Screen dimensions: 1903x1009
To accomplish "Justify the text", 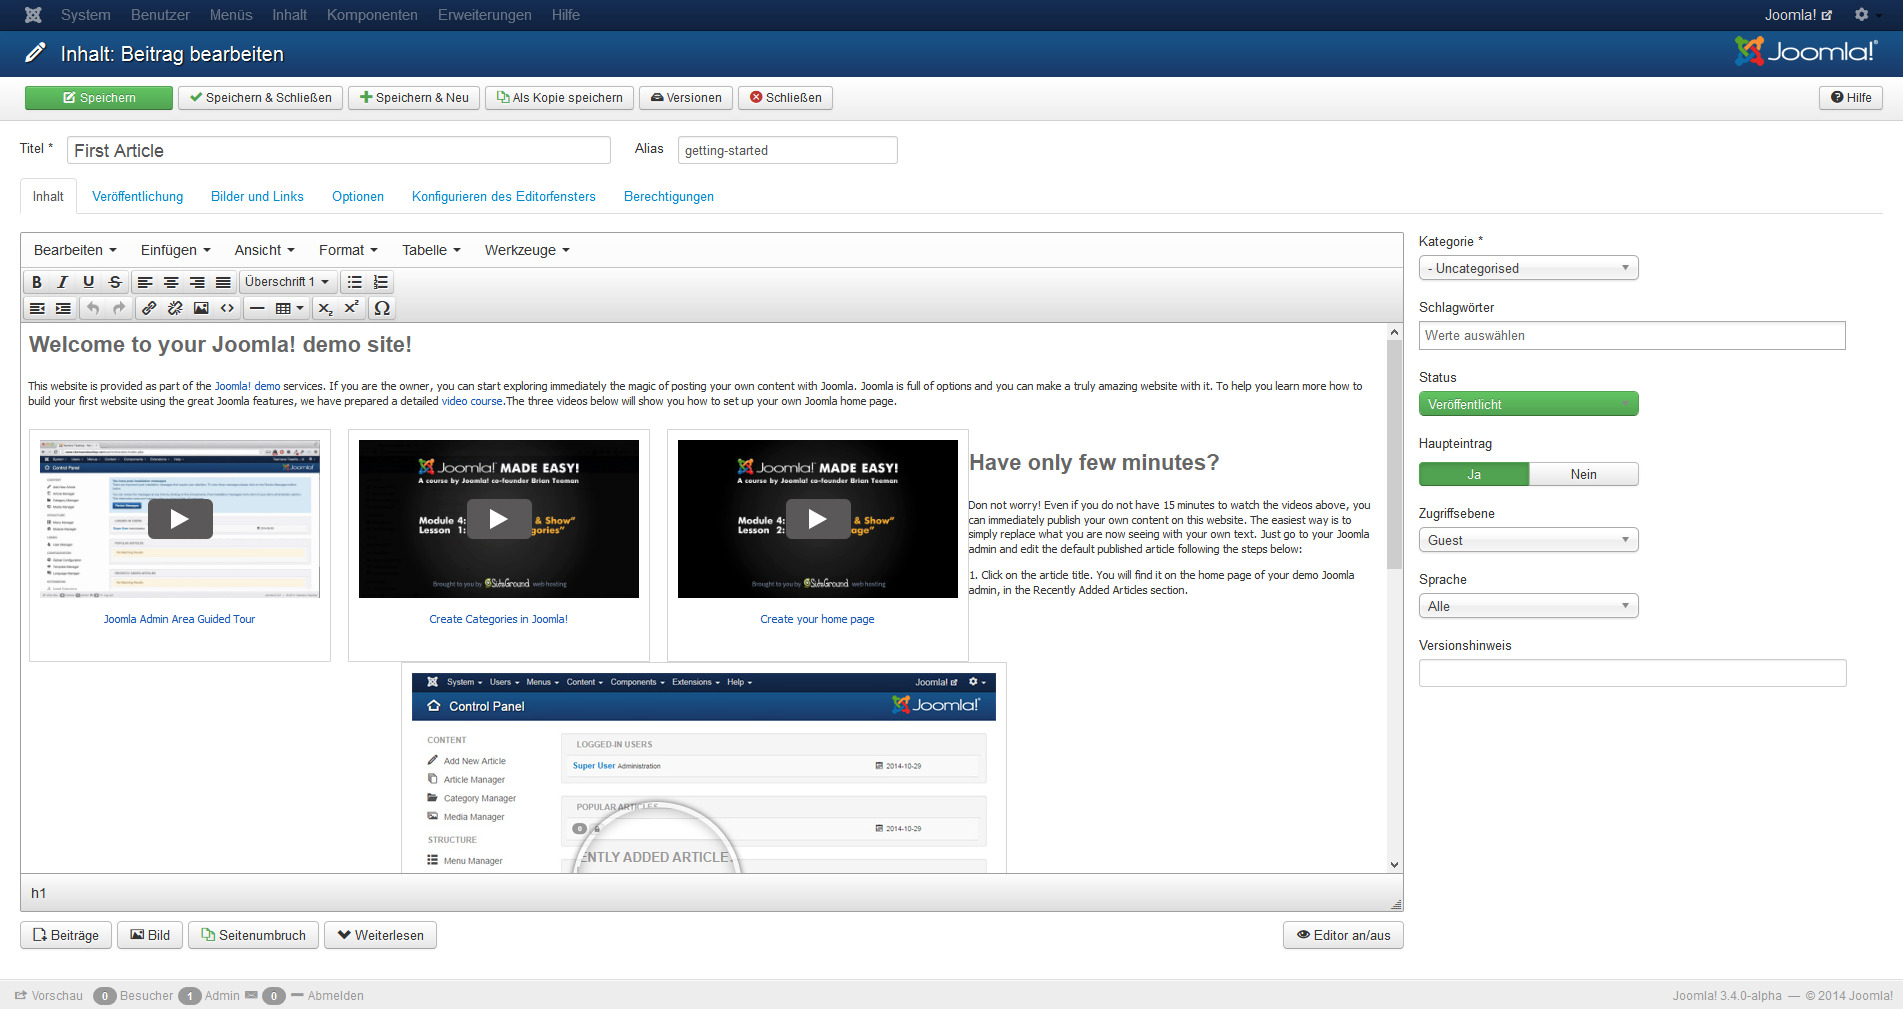I will point(223,282).
